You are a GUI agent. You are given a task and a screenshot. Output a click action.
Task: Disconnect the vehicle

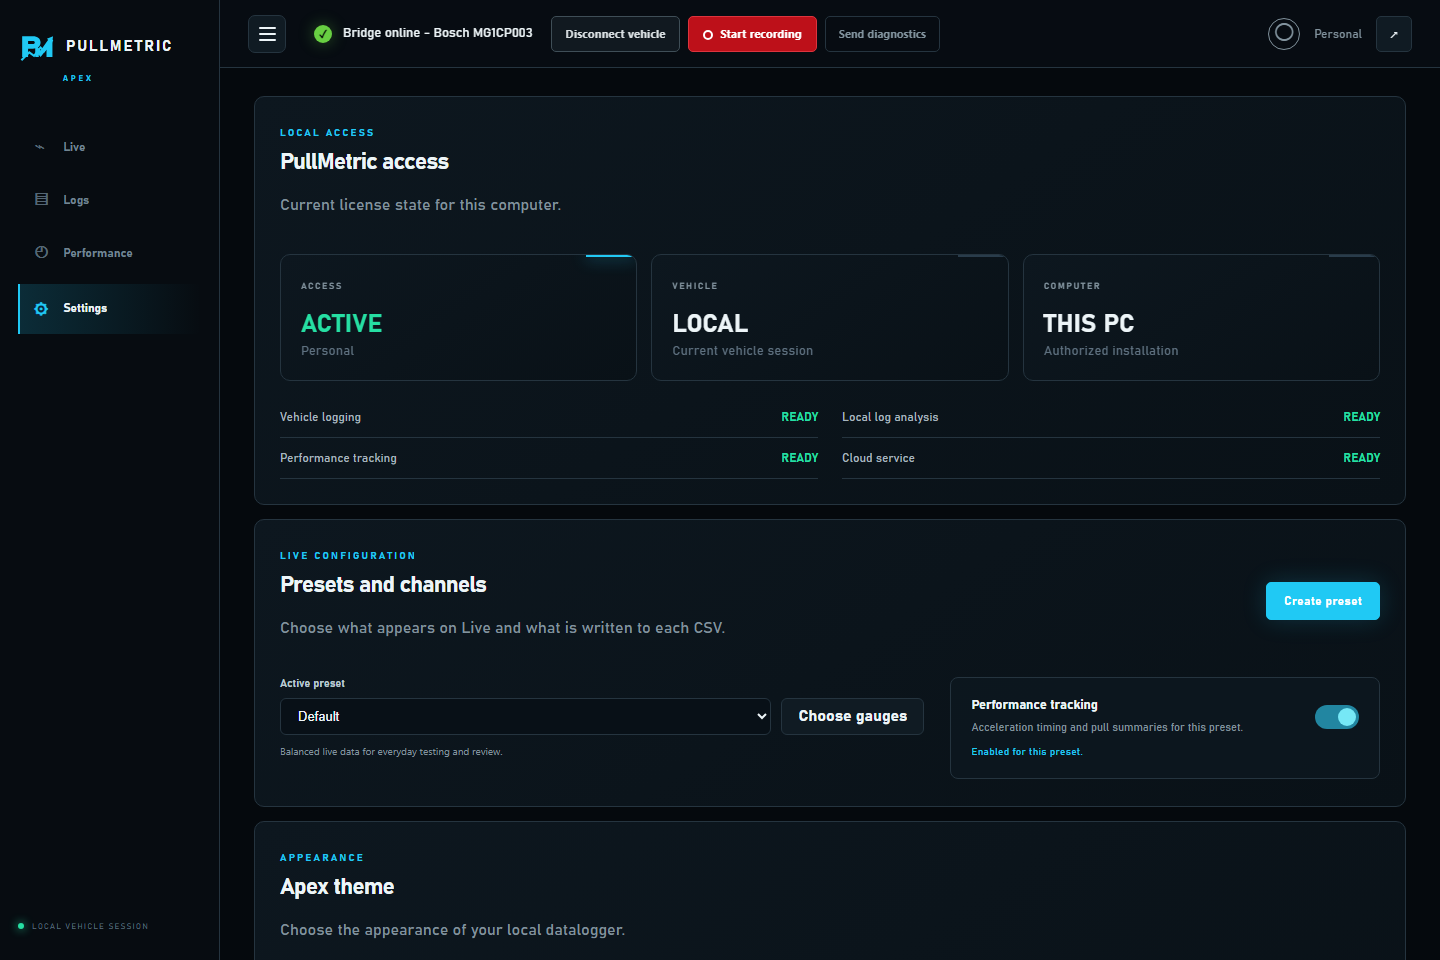click(615, 34)
